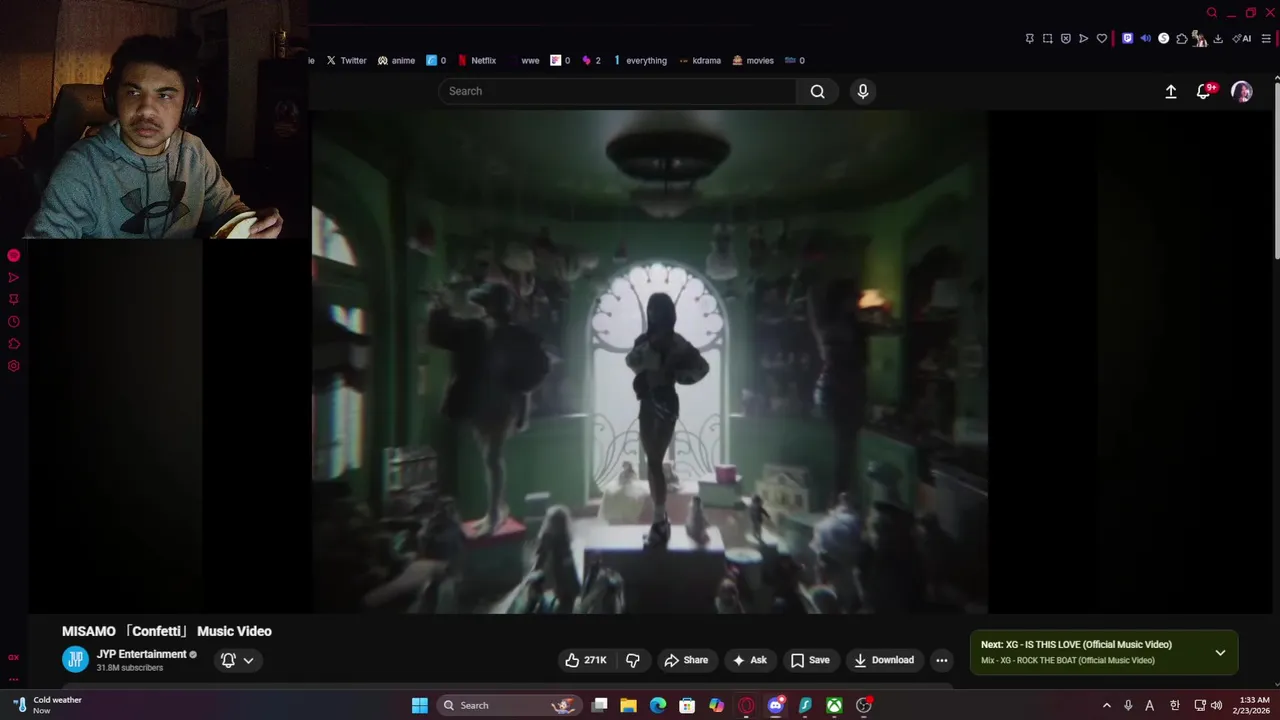
Task: Open Discord from taskbar
Action: [x=775, y=706]
